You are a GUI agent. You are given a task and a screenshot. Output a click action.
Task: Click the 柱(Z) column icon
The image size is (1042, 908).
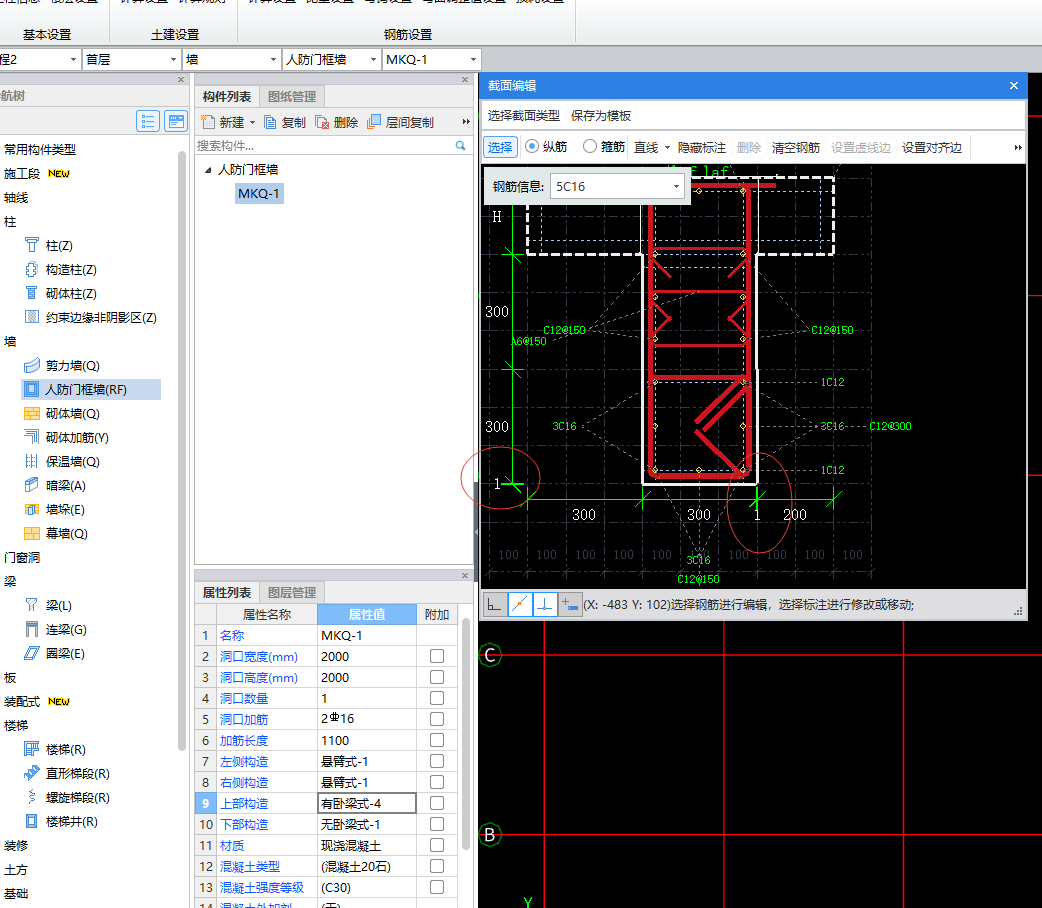(31, 245)
